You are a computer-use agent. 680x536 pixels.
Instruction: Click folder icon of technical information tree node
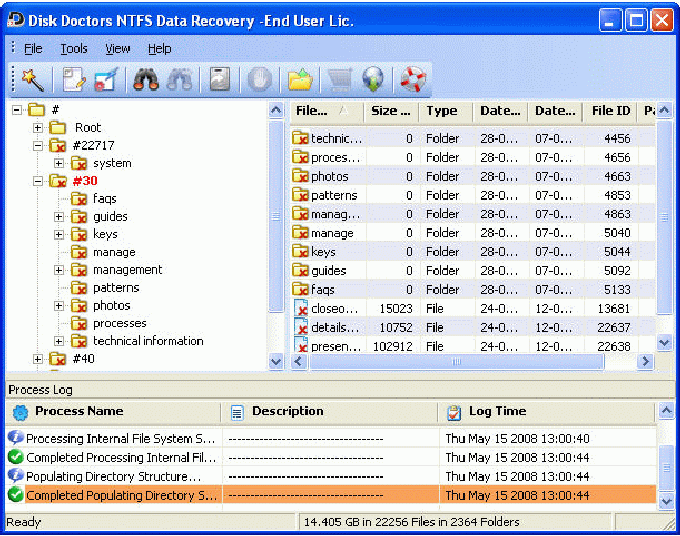point(79,341)
